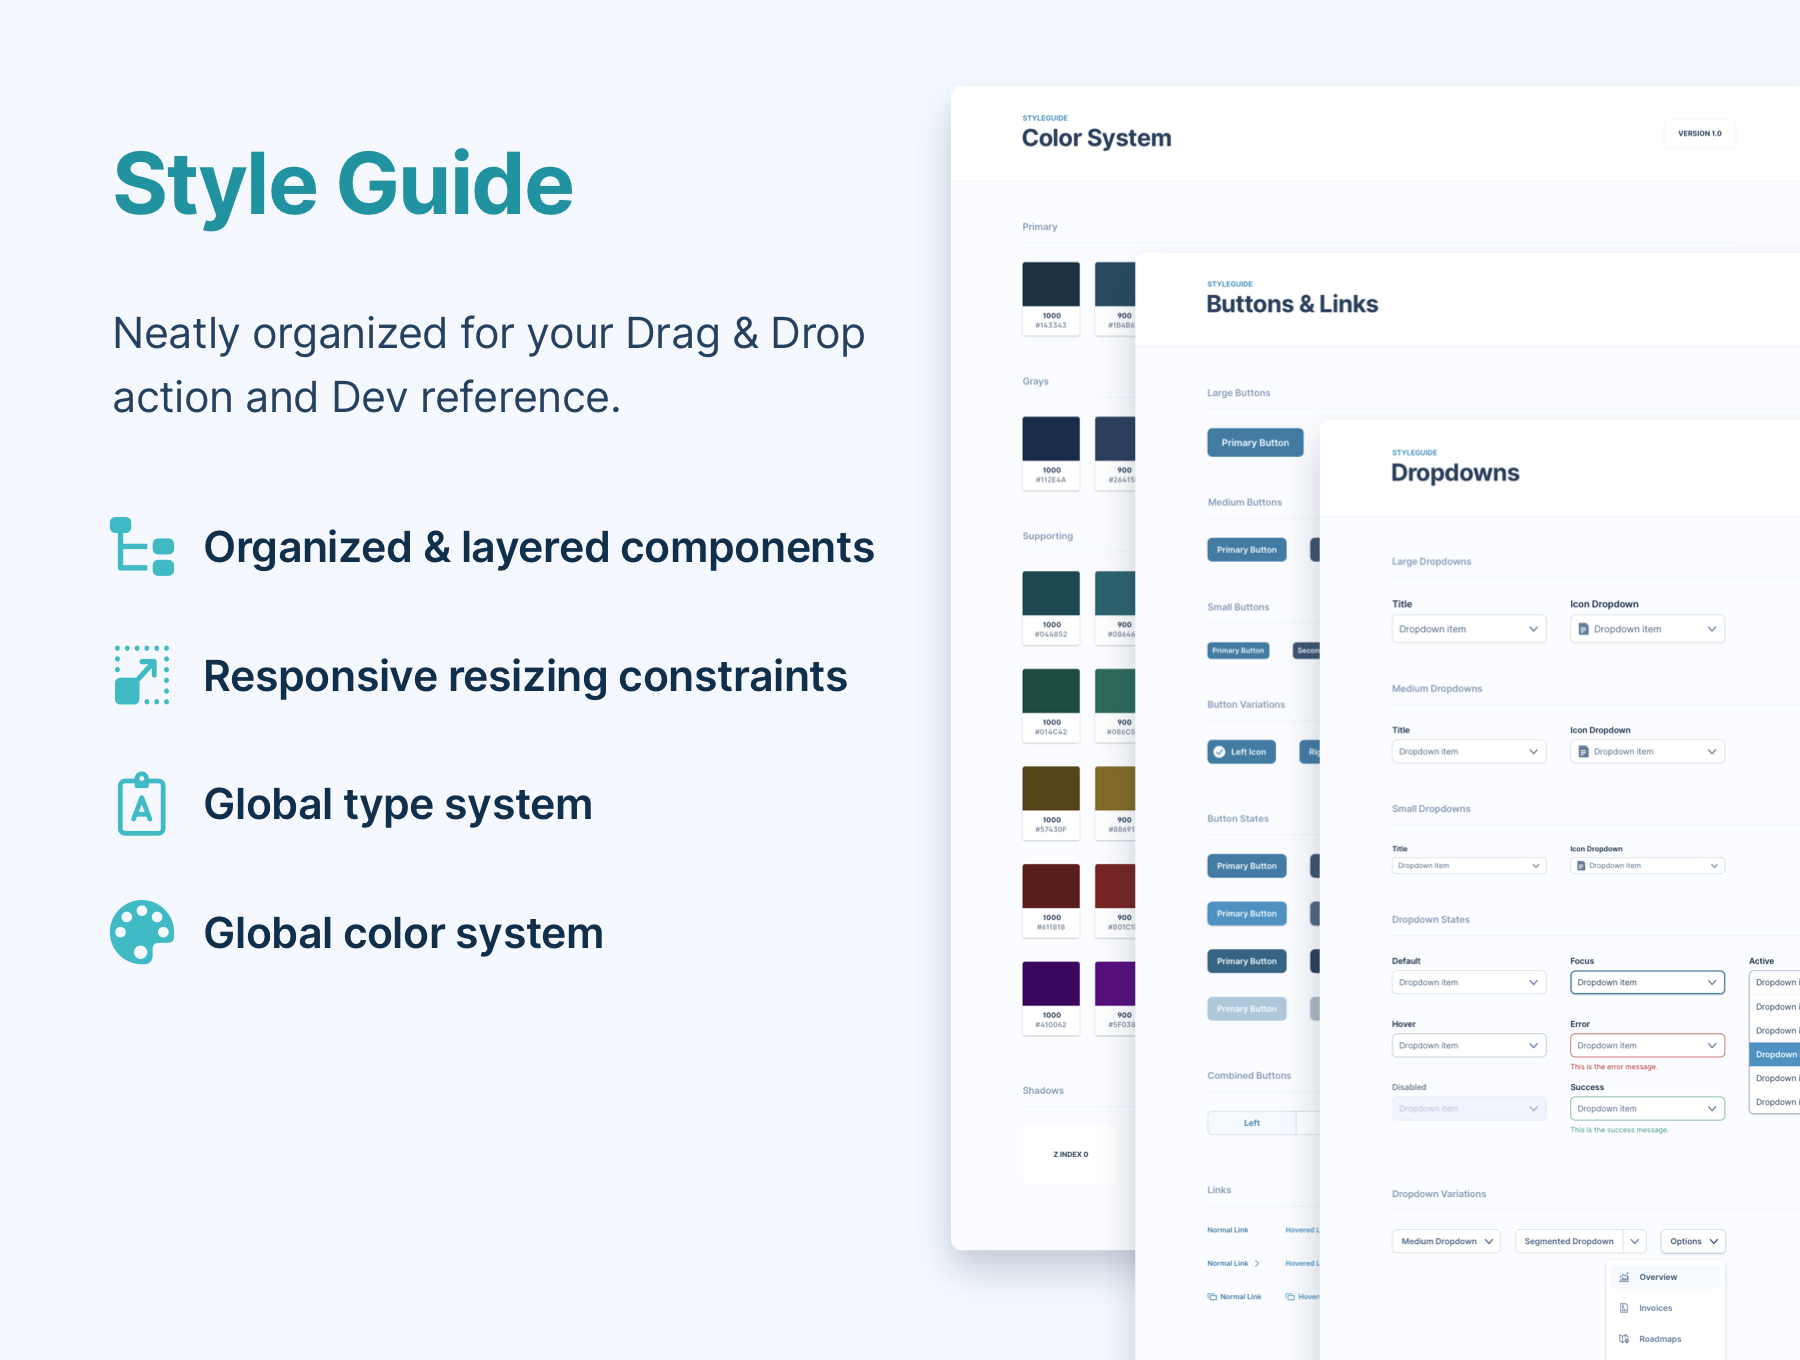
Task: Click the Overview chart icon in Options menu
Action: [x=1624, y=1277]
